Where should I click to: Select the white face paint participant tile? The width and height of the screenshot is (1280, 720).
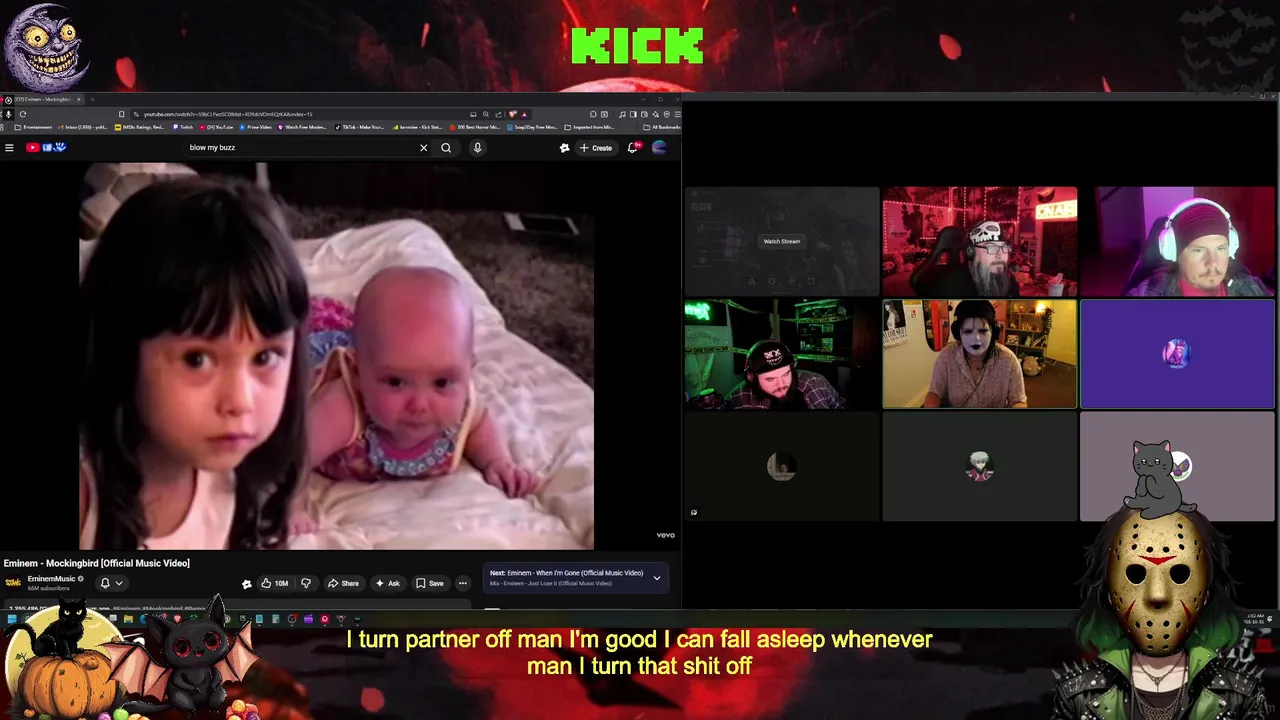click(980, 354)
